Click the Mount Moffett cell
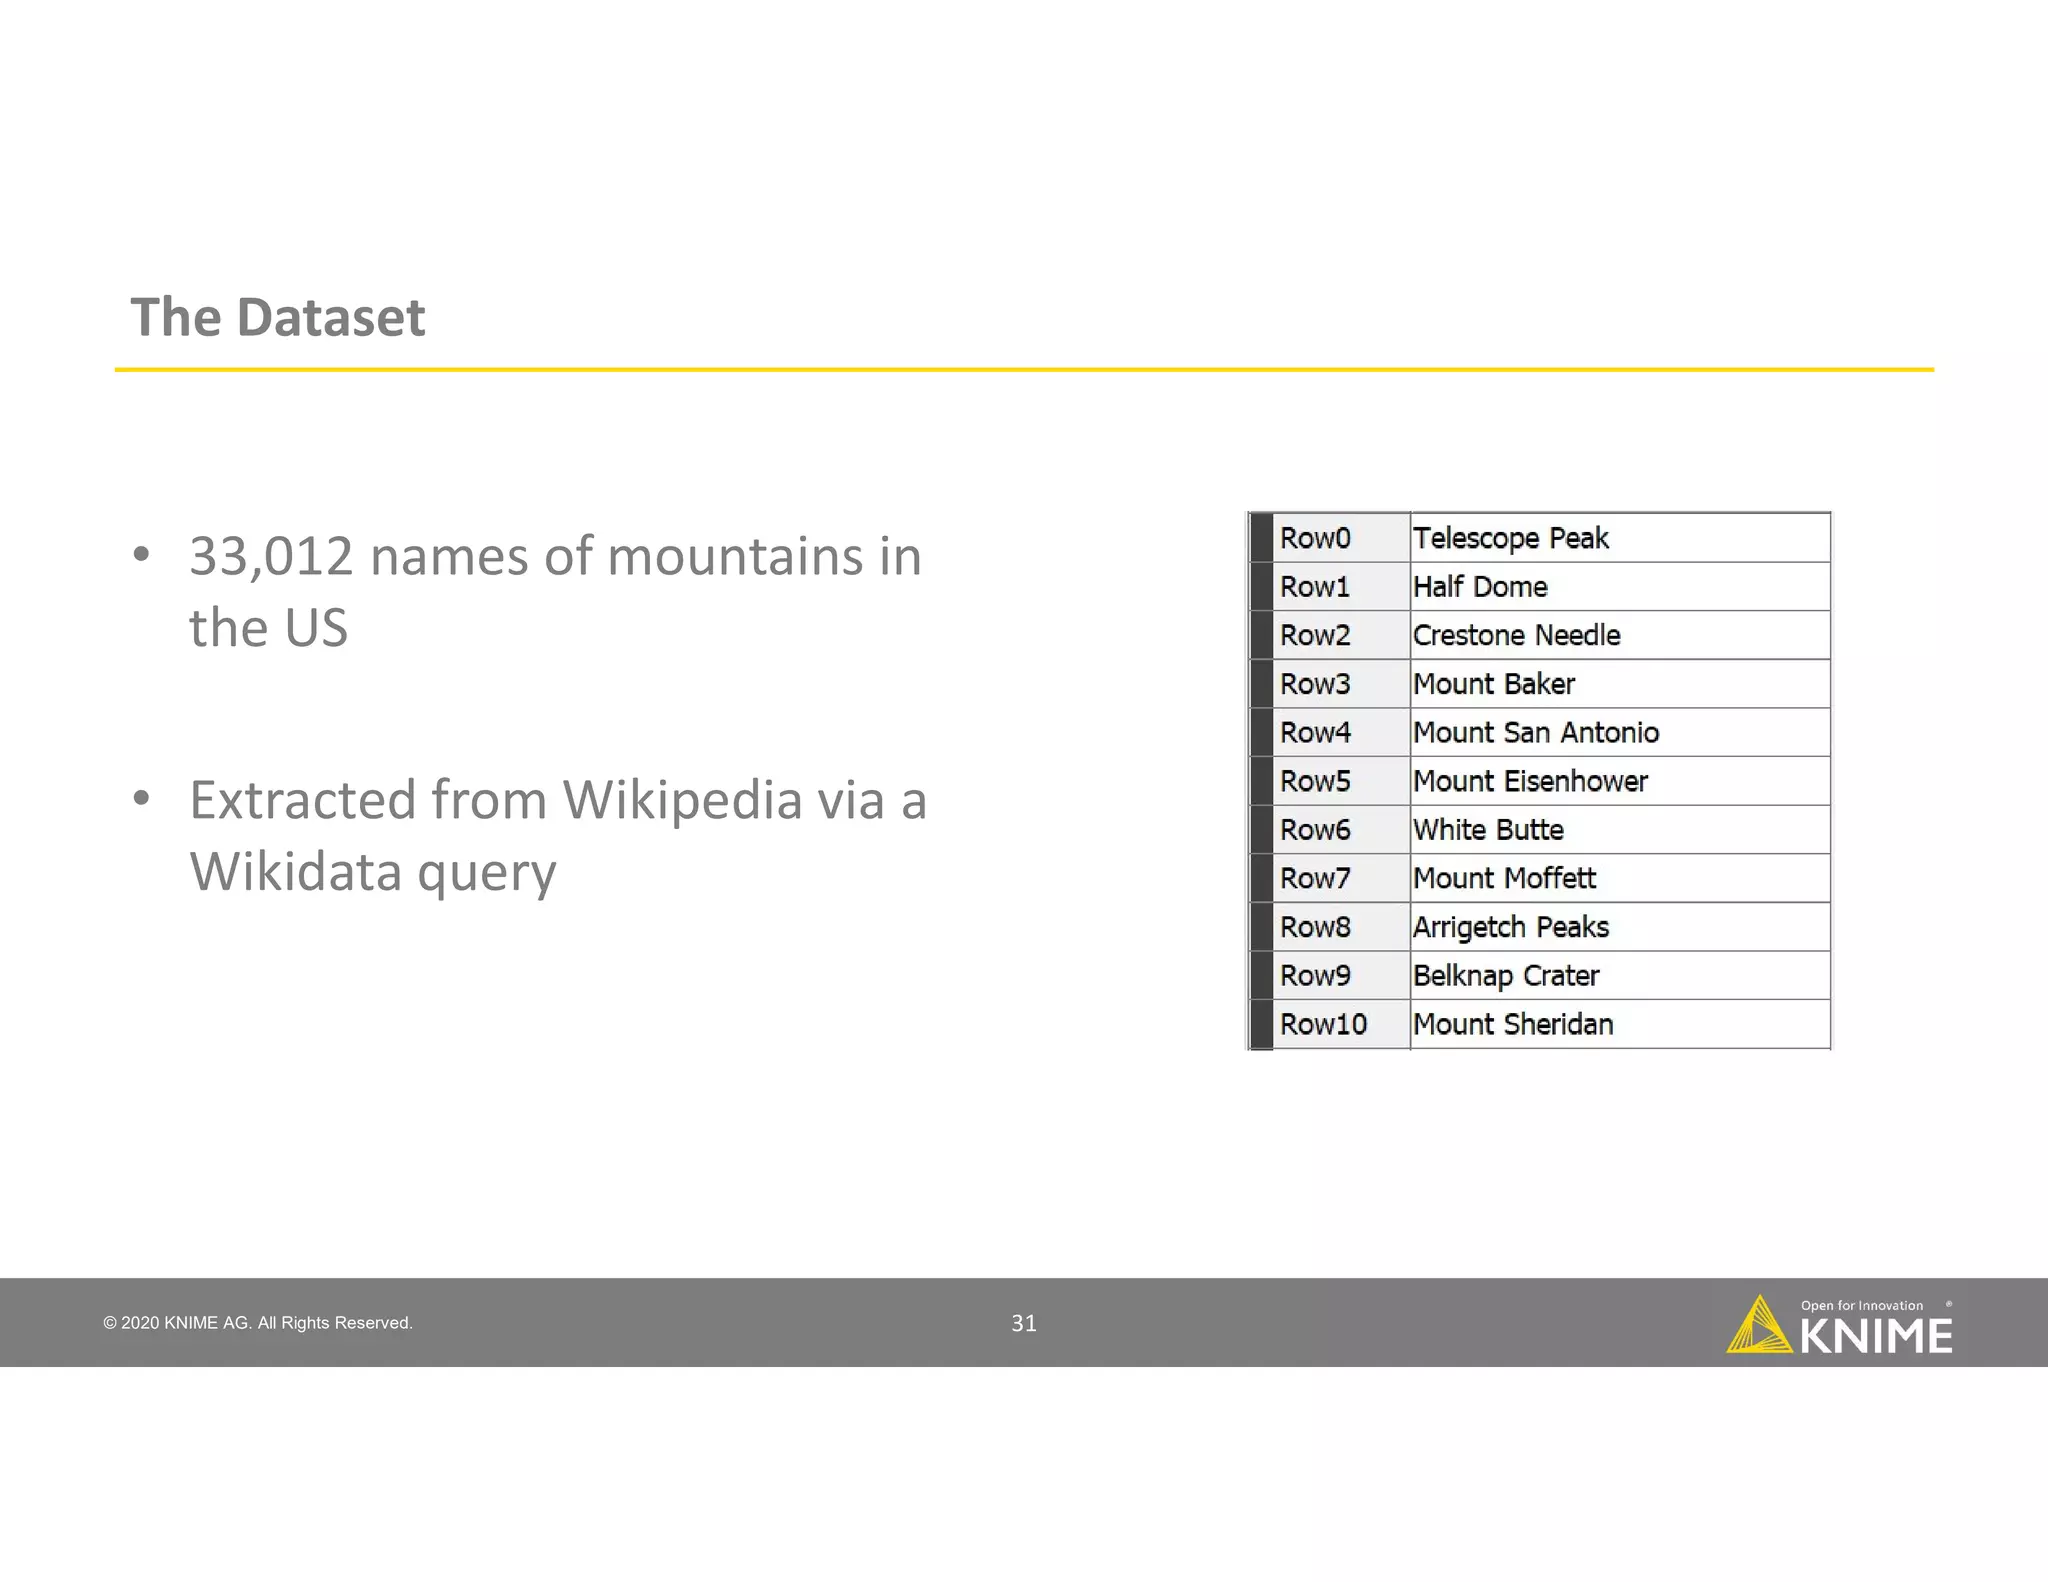This screenshot has height=1582, width=2048. [1620, 878]
